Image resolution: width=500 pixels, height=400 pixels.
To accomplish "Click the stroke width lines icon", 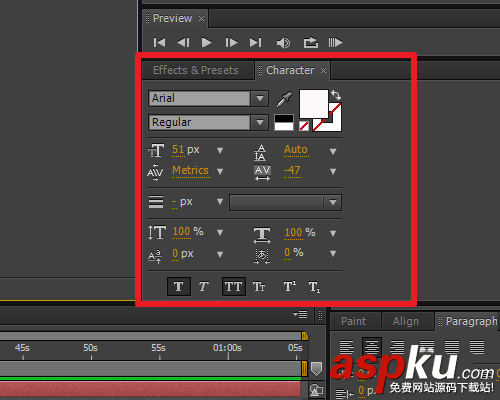I will [156, 202].
